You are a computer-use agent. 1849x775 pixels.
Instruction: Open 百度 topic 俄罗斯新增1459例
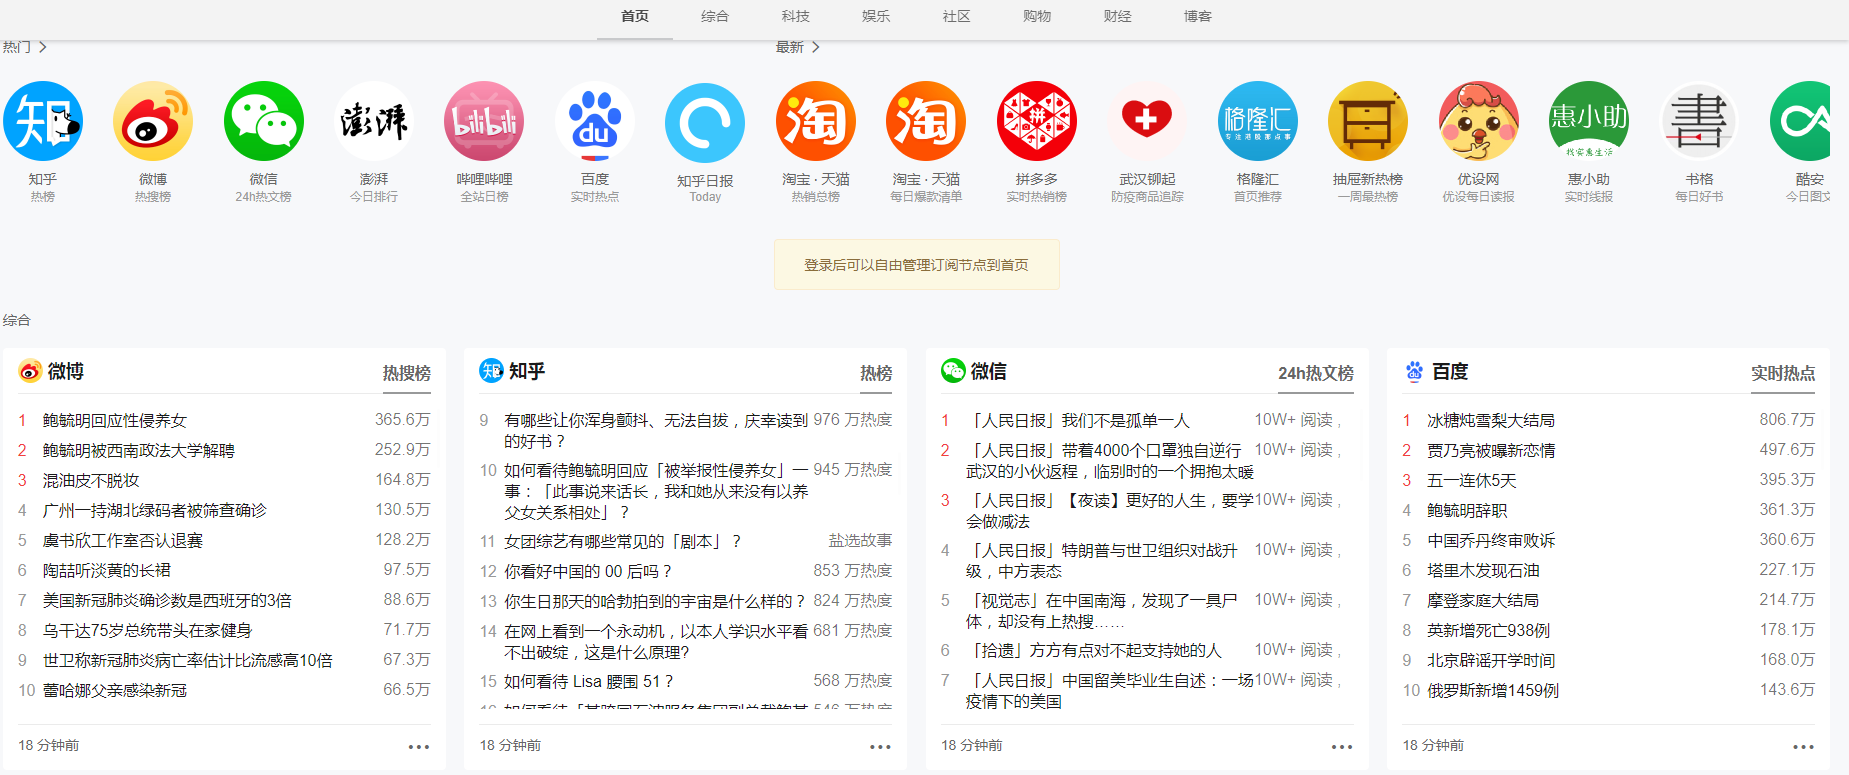point(1493,691)
